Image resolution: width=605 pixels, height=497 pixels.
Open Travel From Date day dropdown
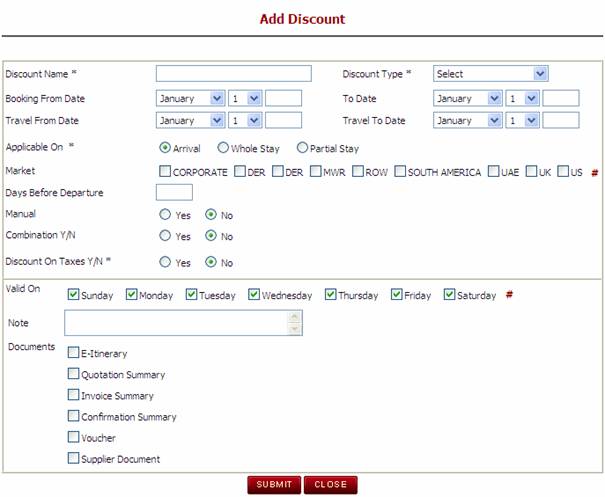[244, 120]
